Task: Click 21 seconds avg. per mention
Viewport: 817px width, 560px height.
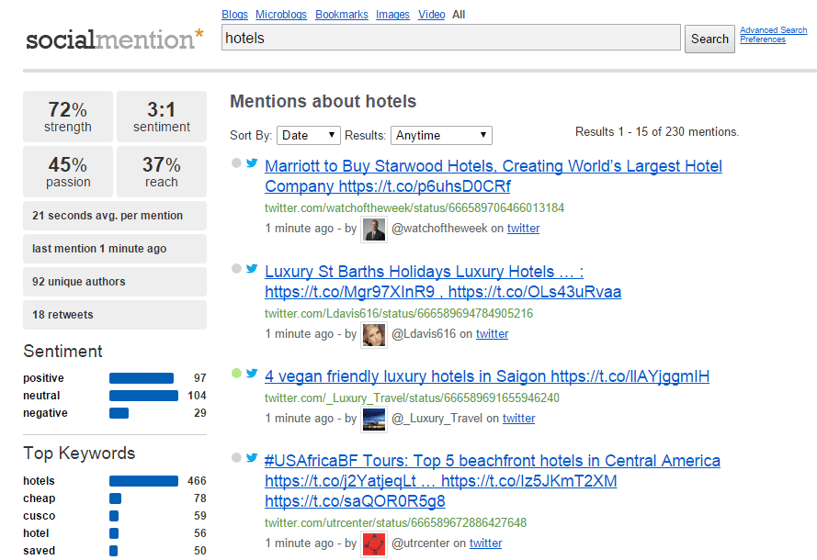Action: (115, 216)
